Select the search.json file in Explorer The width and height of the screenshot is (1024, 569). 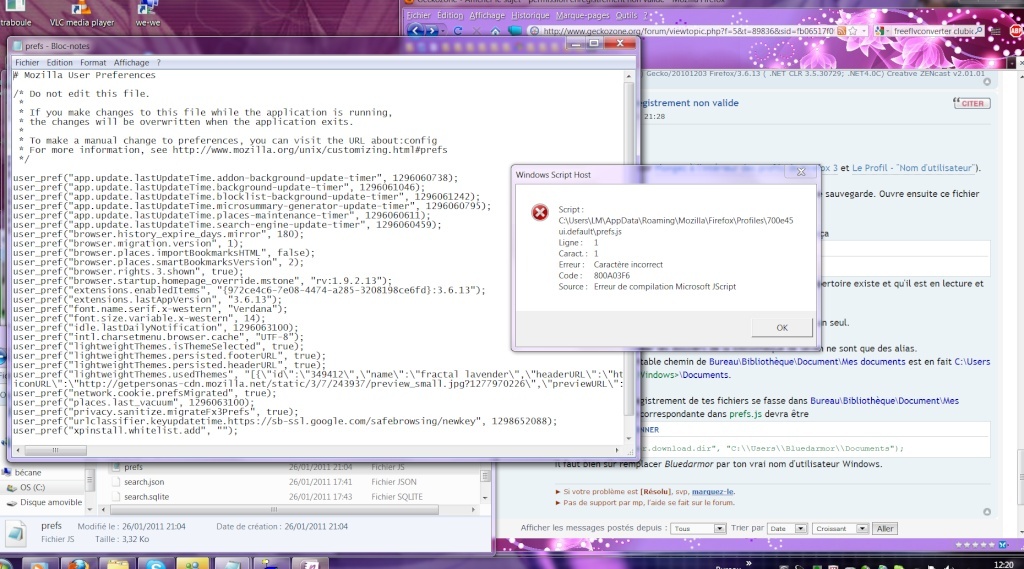(144, 482)
